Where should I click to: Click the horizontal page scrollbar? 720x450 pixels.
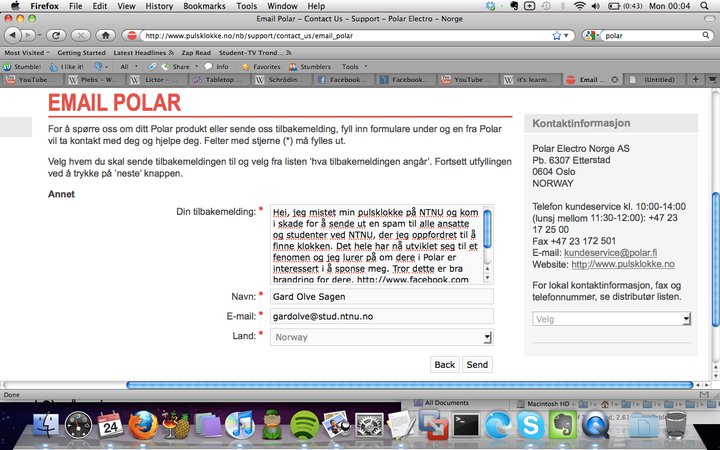[x=409, y=385]
